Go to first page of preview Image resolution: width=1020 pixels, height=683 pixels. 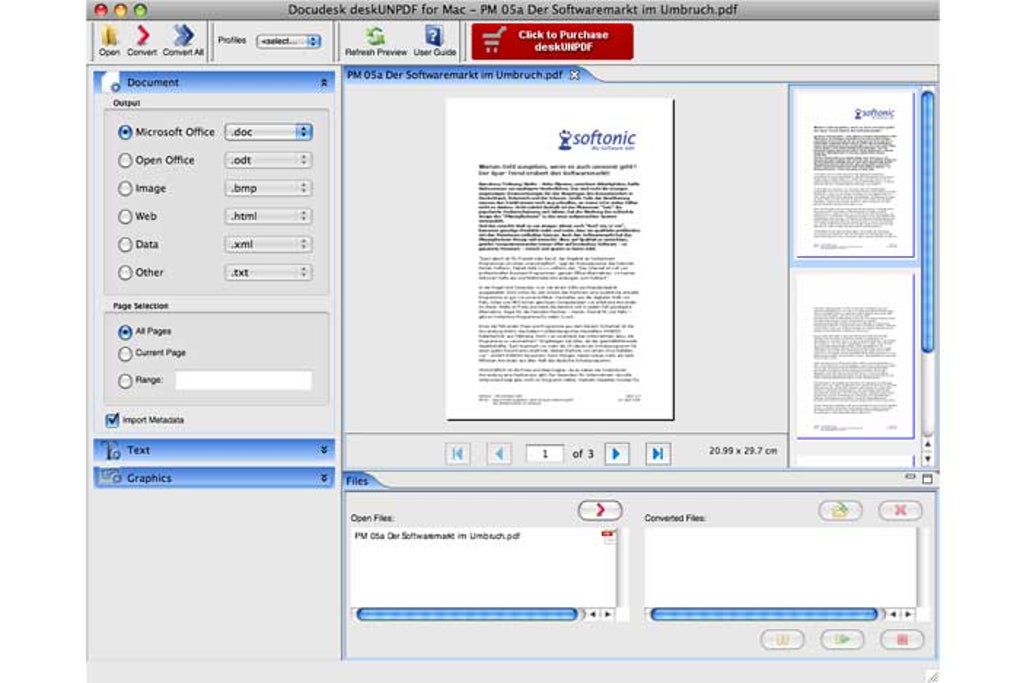[x=457, y=453]
